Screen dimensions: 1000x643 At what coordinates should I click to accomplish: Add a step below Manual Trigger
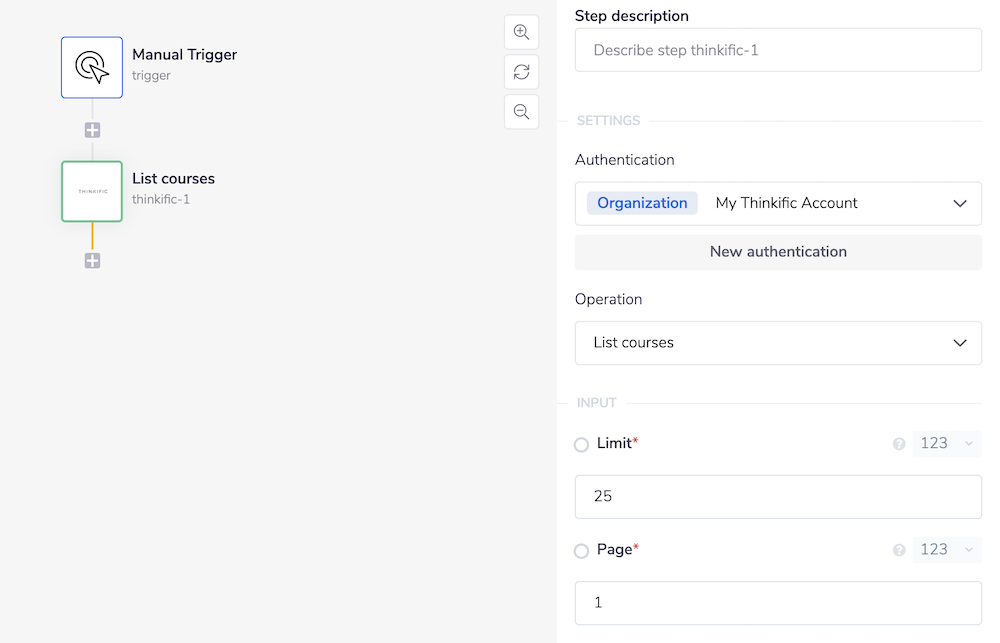(x=92, y=130)
